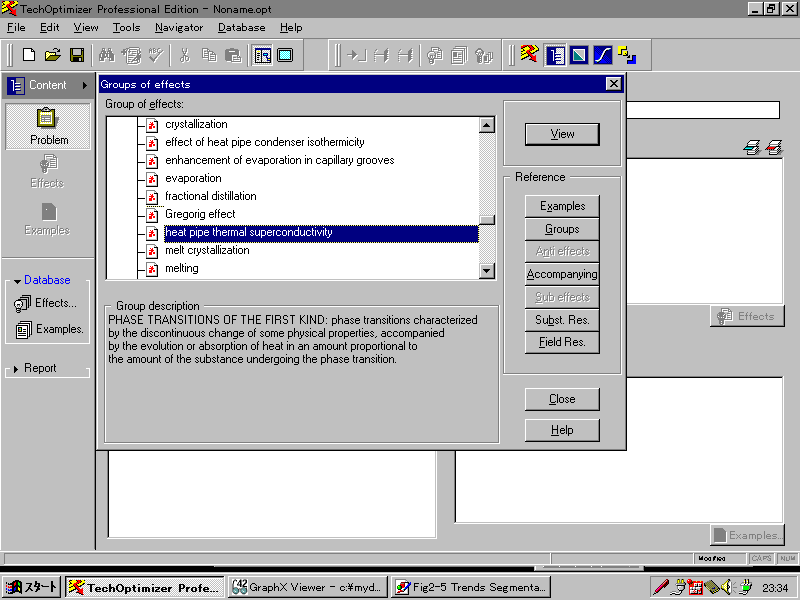Click the green stacked-sheets icon
Viewport: 800px width, 600px height.
pos(752,147)
